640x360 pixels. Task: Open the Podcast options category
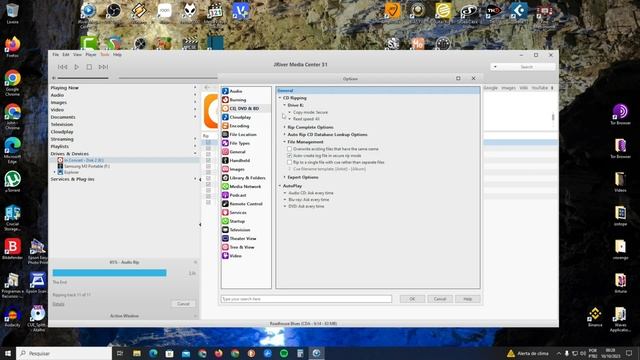click(x=238, y=195)
